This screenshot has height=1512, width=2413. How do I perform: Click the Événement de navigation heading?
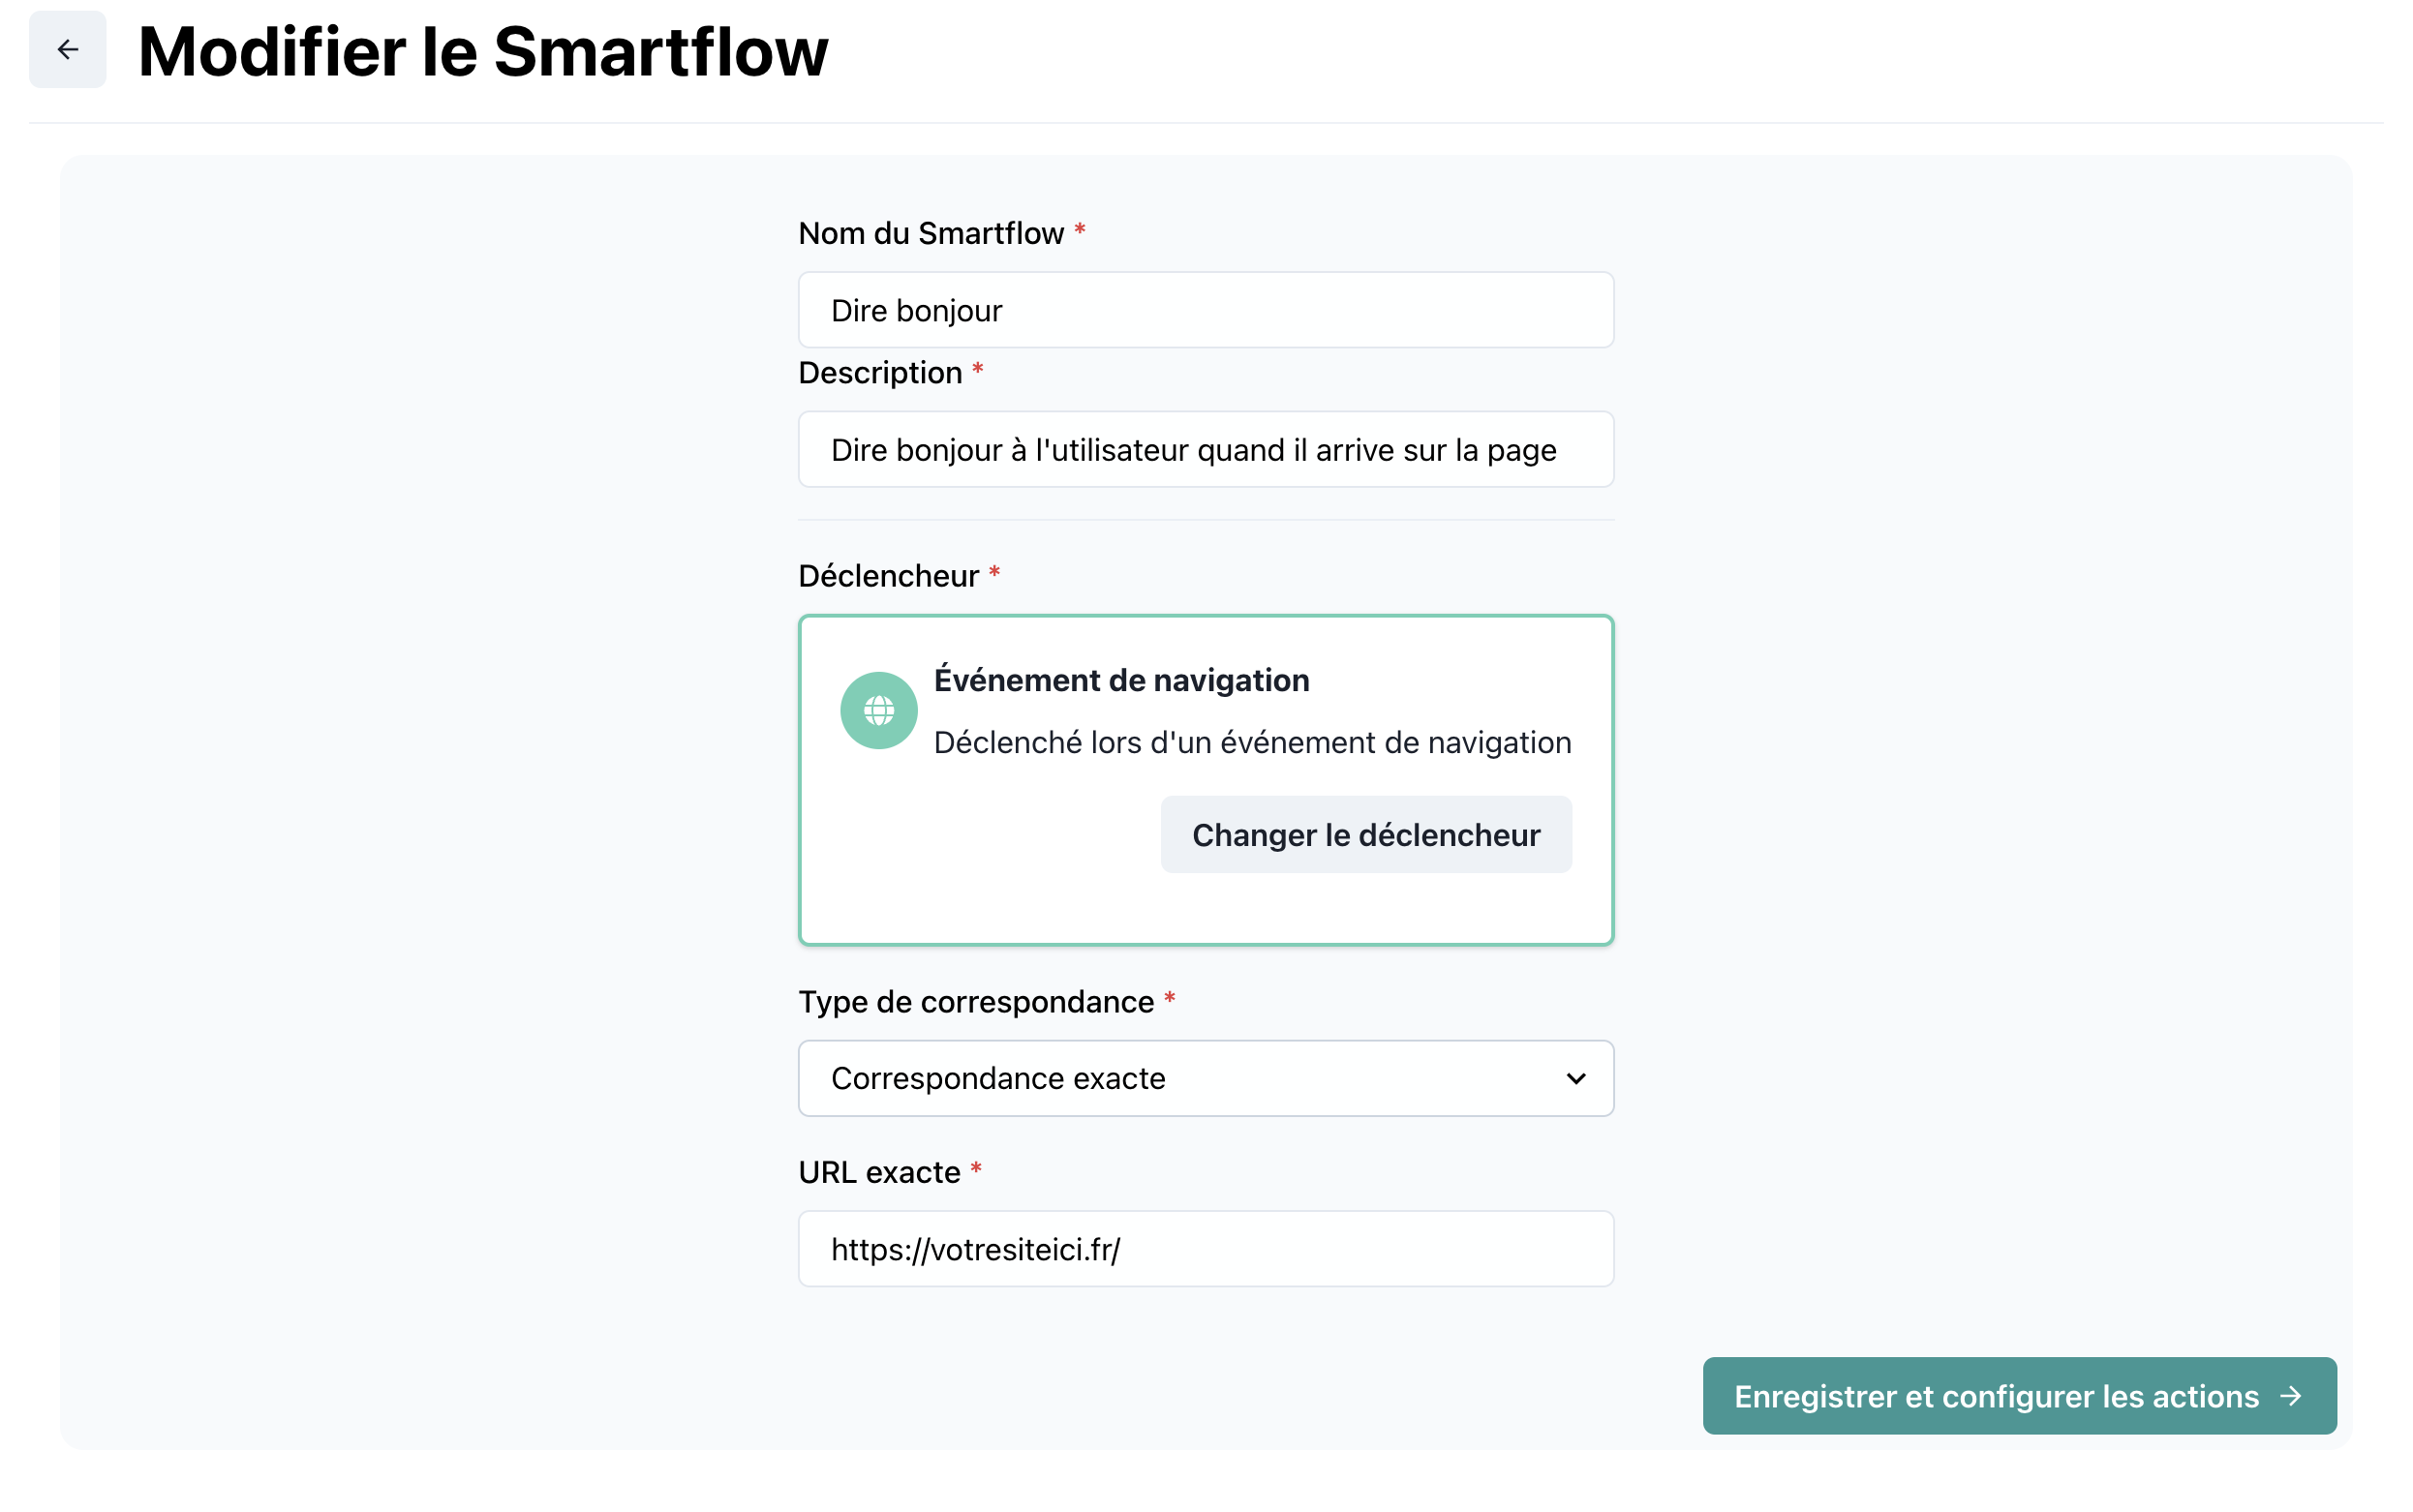coord(1121,680)
